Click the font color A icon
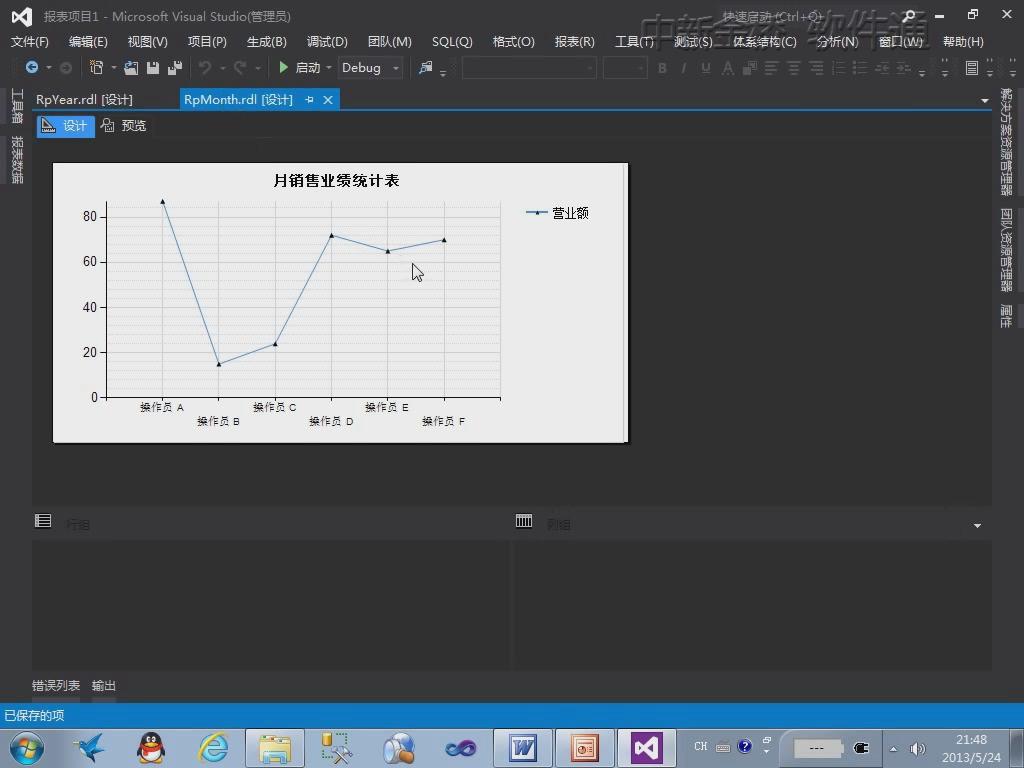This screenshot has height=768, width=1024. pos(728,68)
